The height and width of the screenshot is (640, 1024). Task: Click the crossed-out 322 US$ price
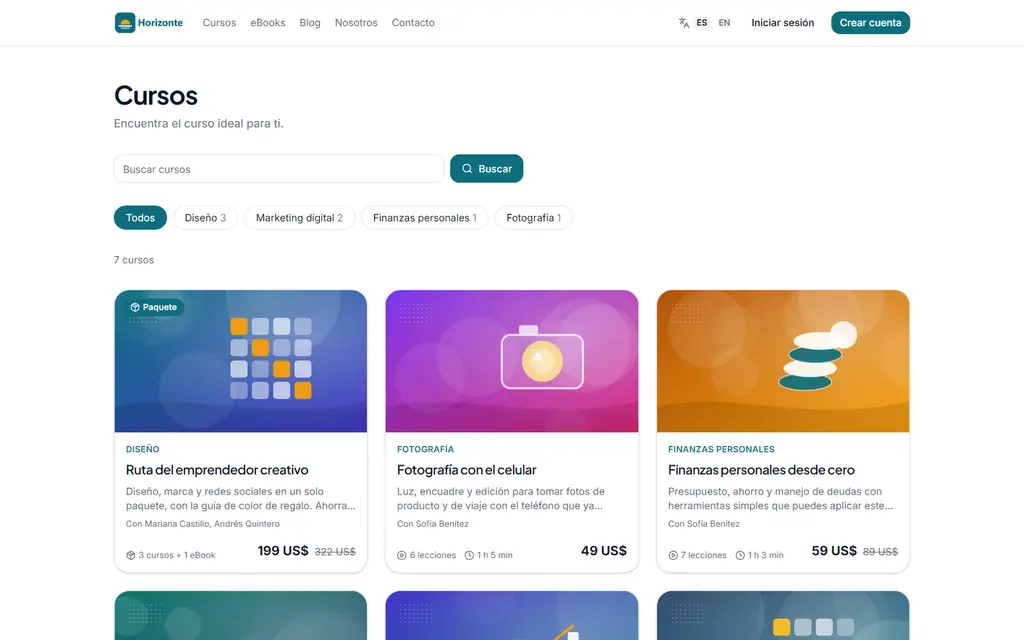coord(335,552)
